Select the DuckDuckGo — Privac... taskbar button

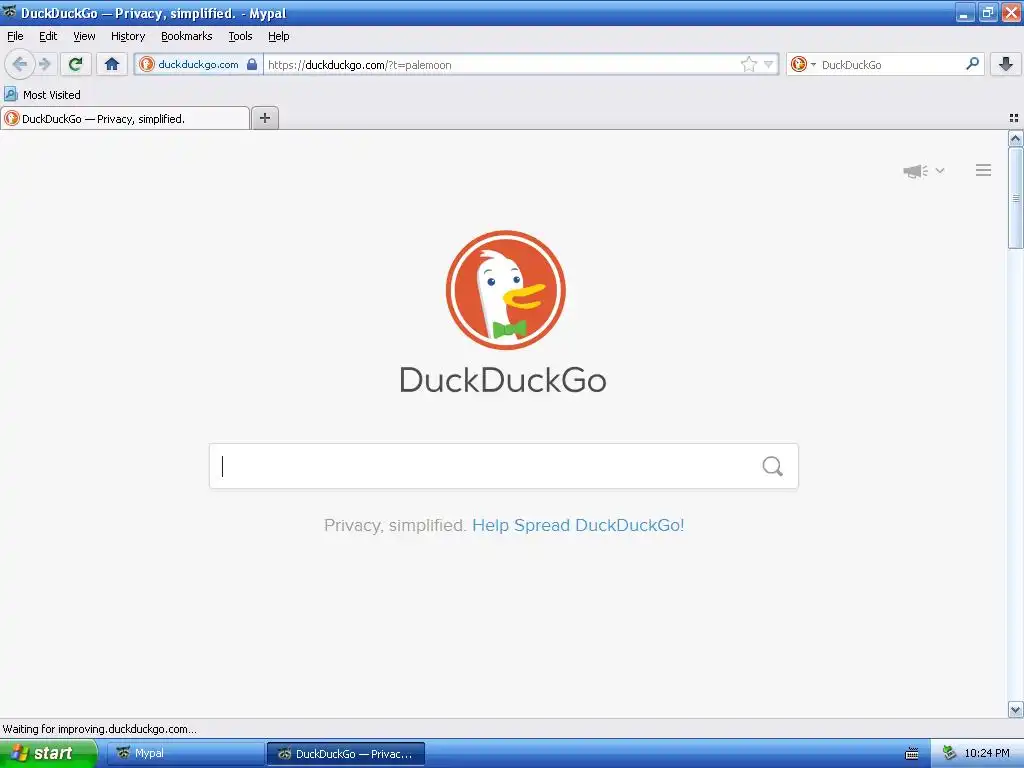click(346, 754)
